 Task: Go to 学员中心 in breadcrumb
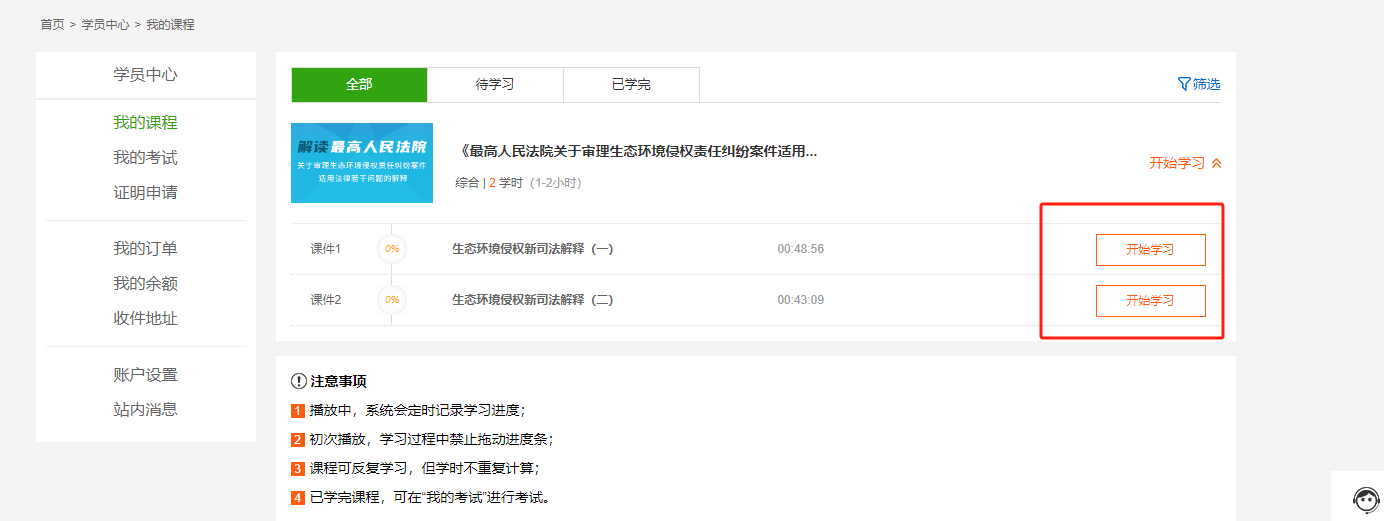click(105, 24)
